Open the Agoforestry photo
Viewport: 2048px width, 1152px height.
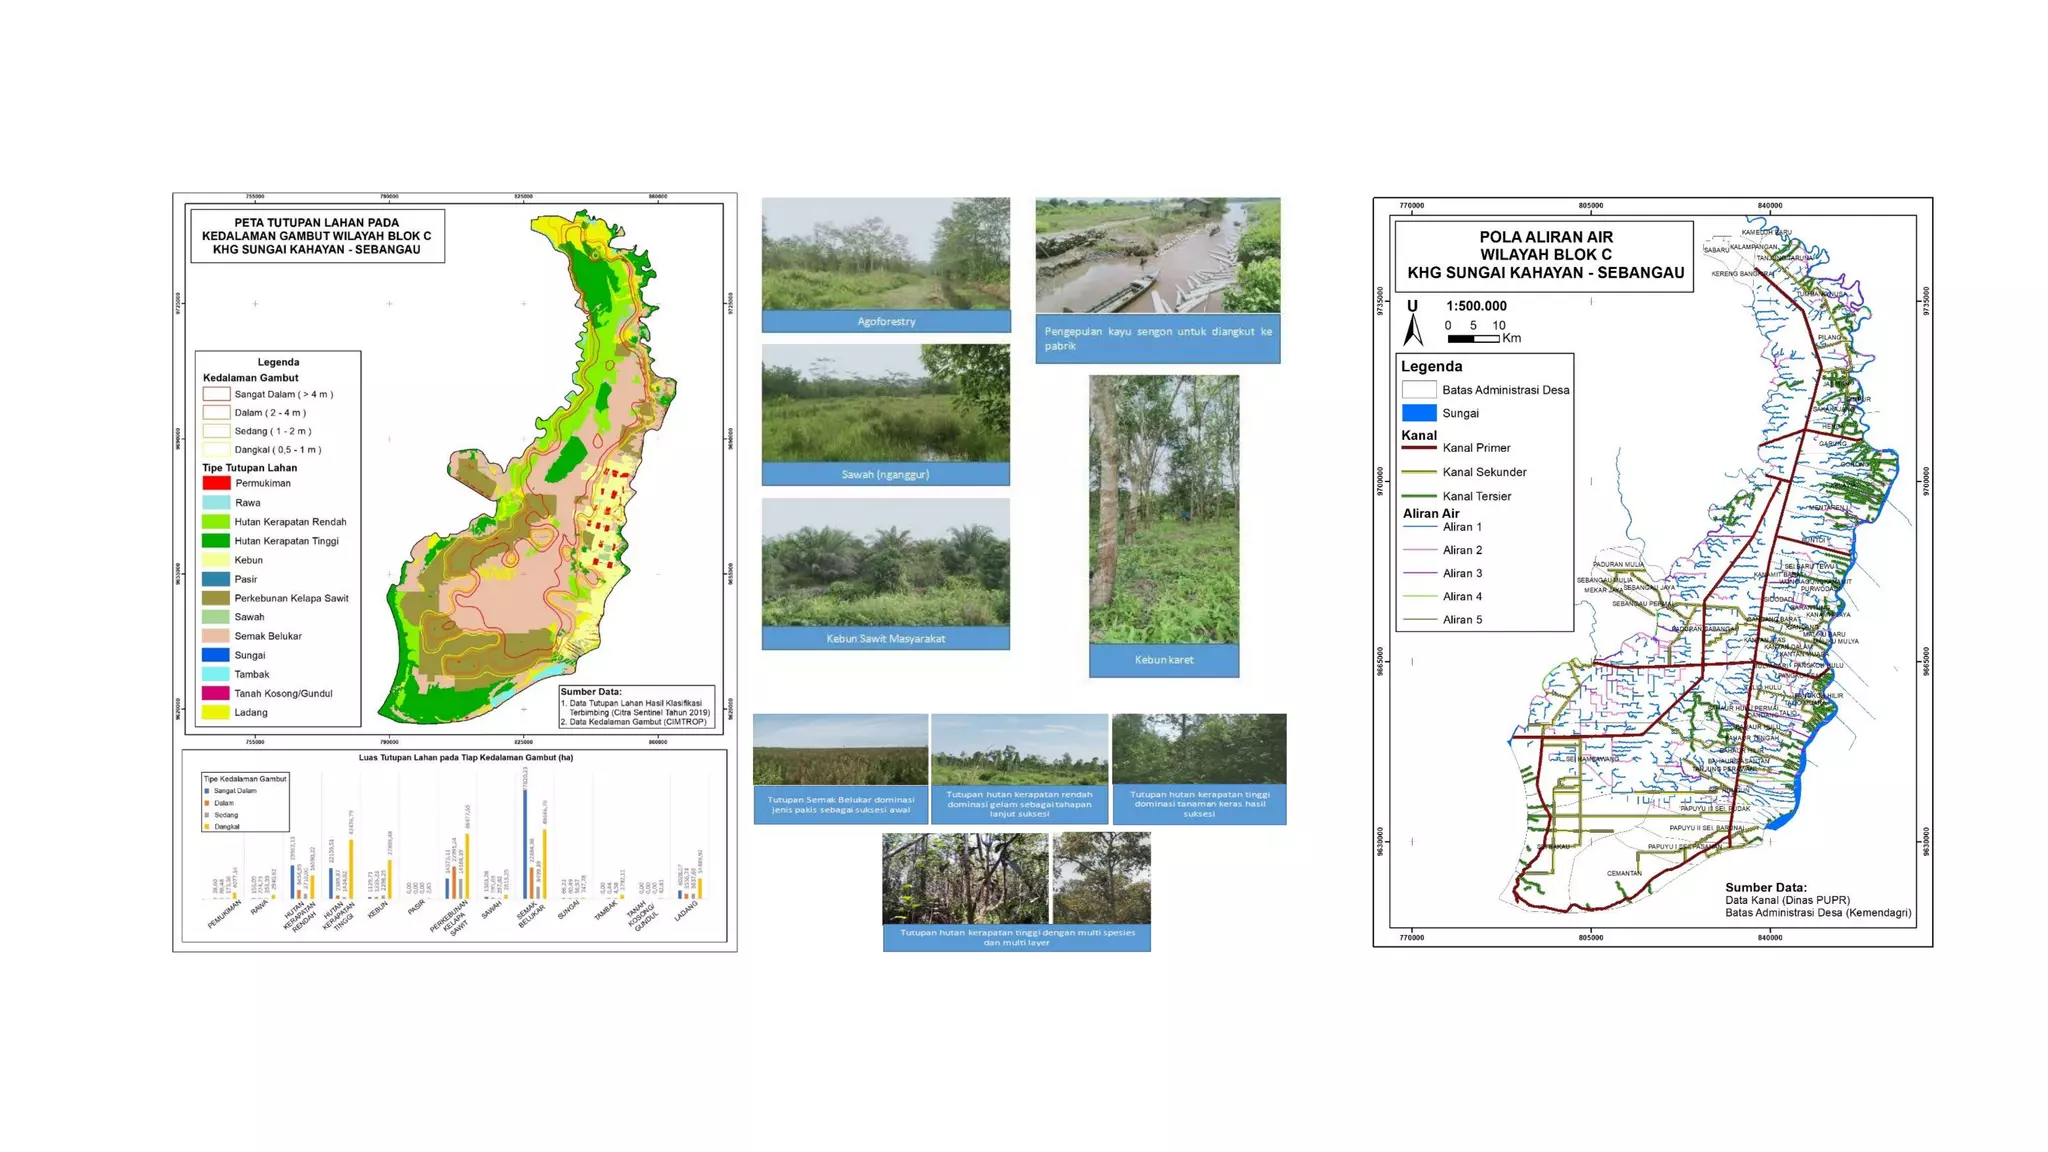(x=885, y=253)
